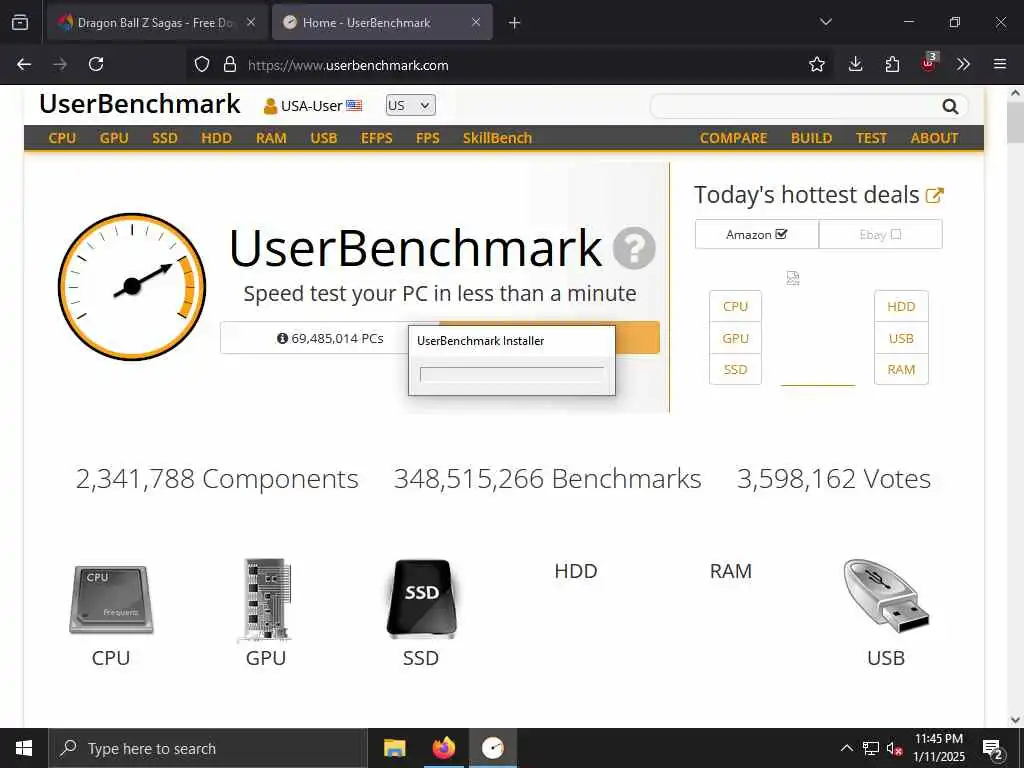The width and height of the screenshot is (1024, 768).
Task: Open the HDD category link below stats
Action: tap(575, 571)
